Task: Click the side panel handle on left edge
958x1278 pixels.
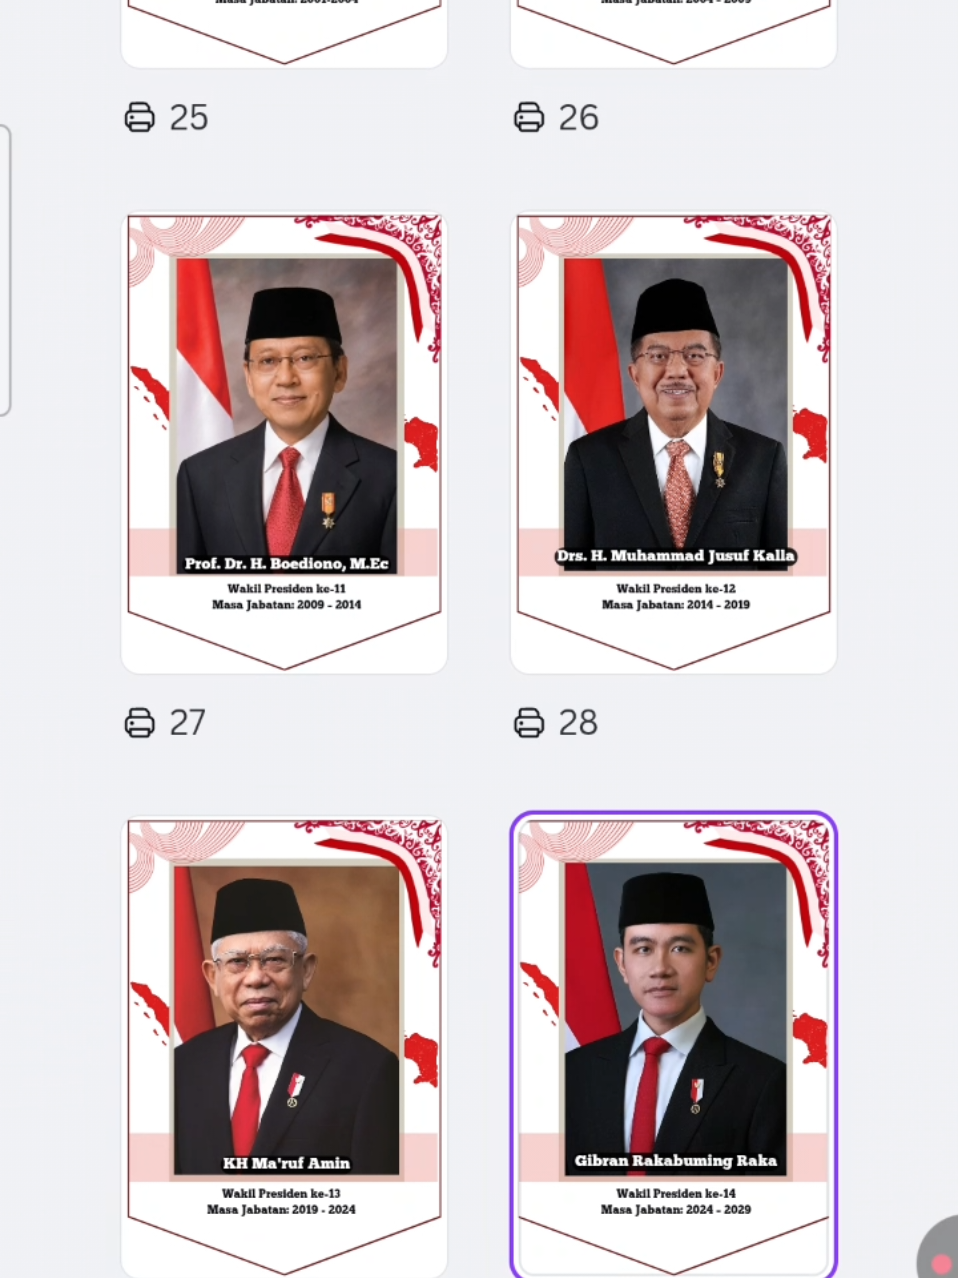Action: [x=5, y=270]
